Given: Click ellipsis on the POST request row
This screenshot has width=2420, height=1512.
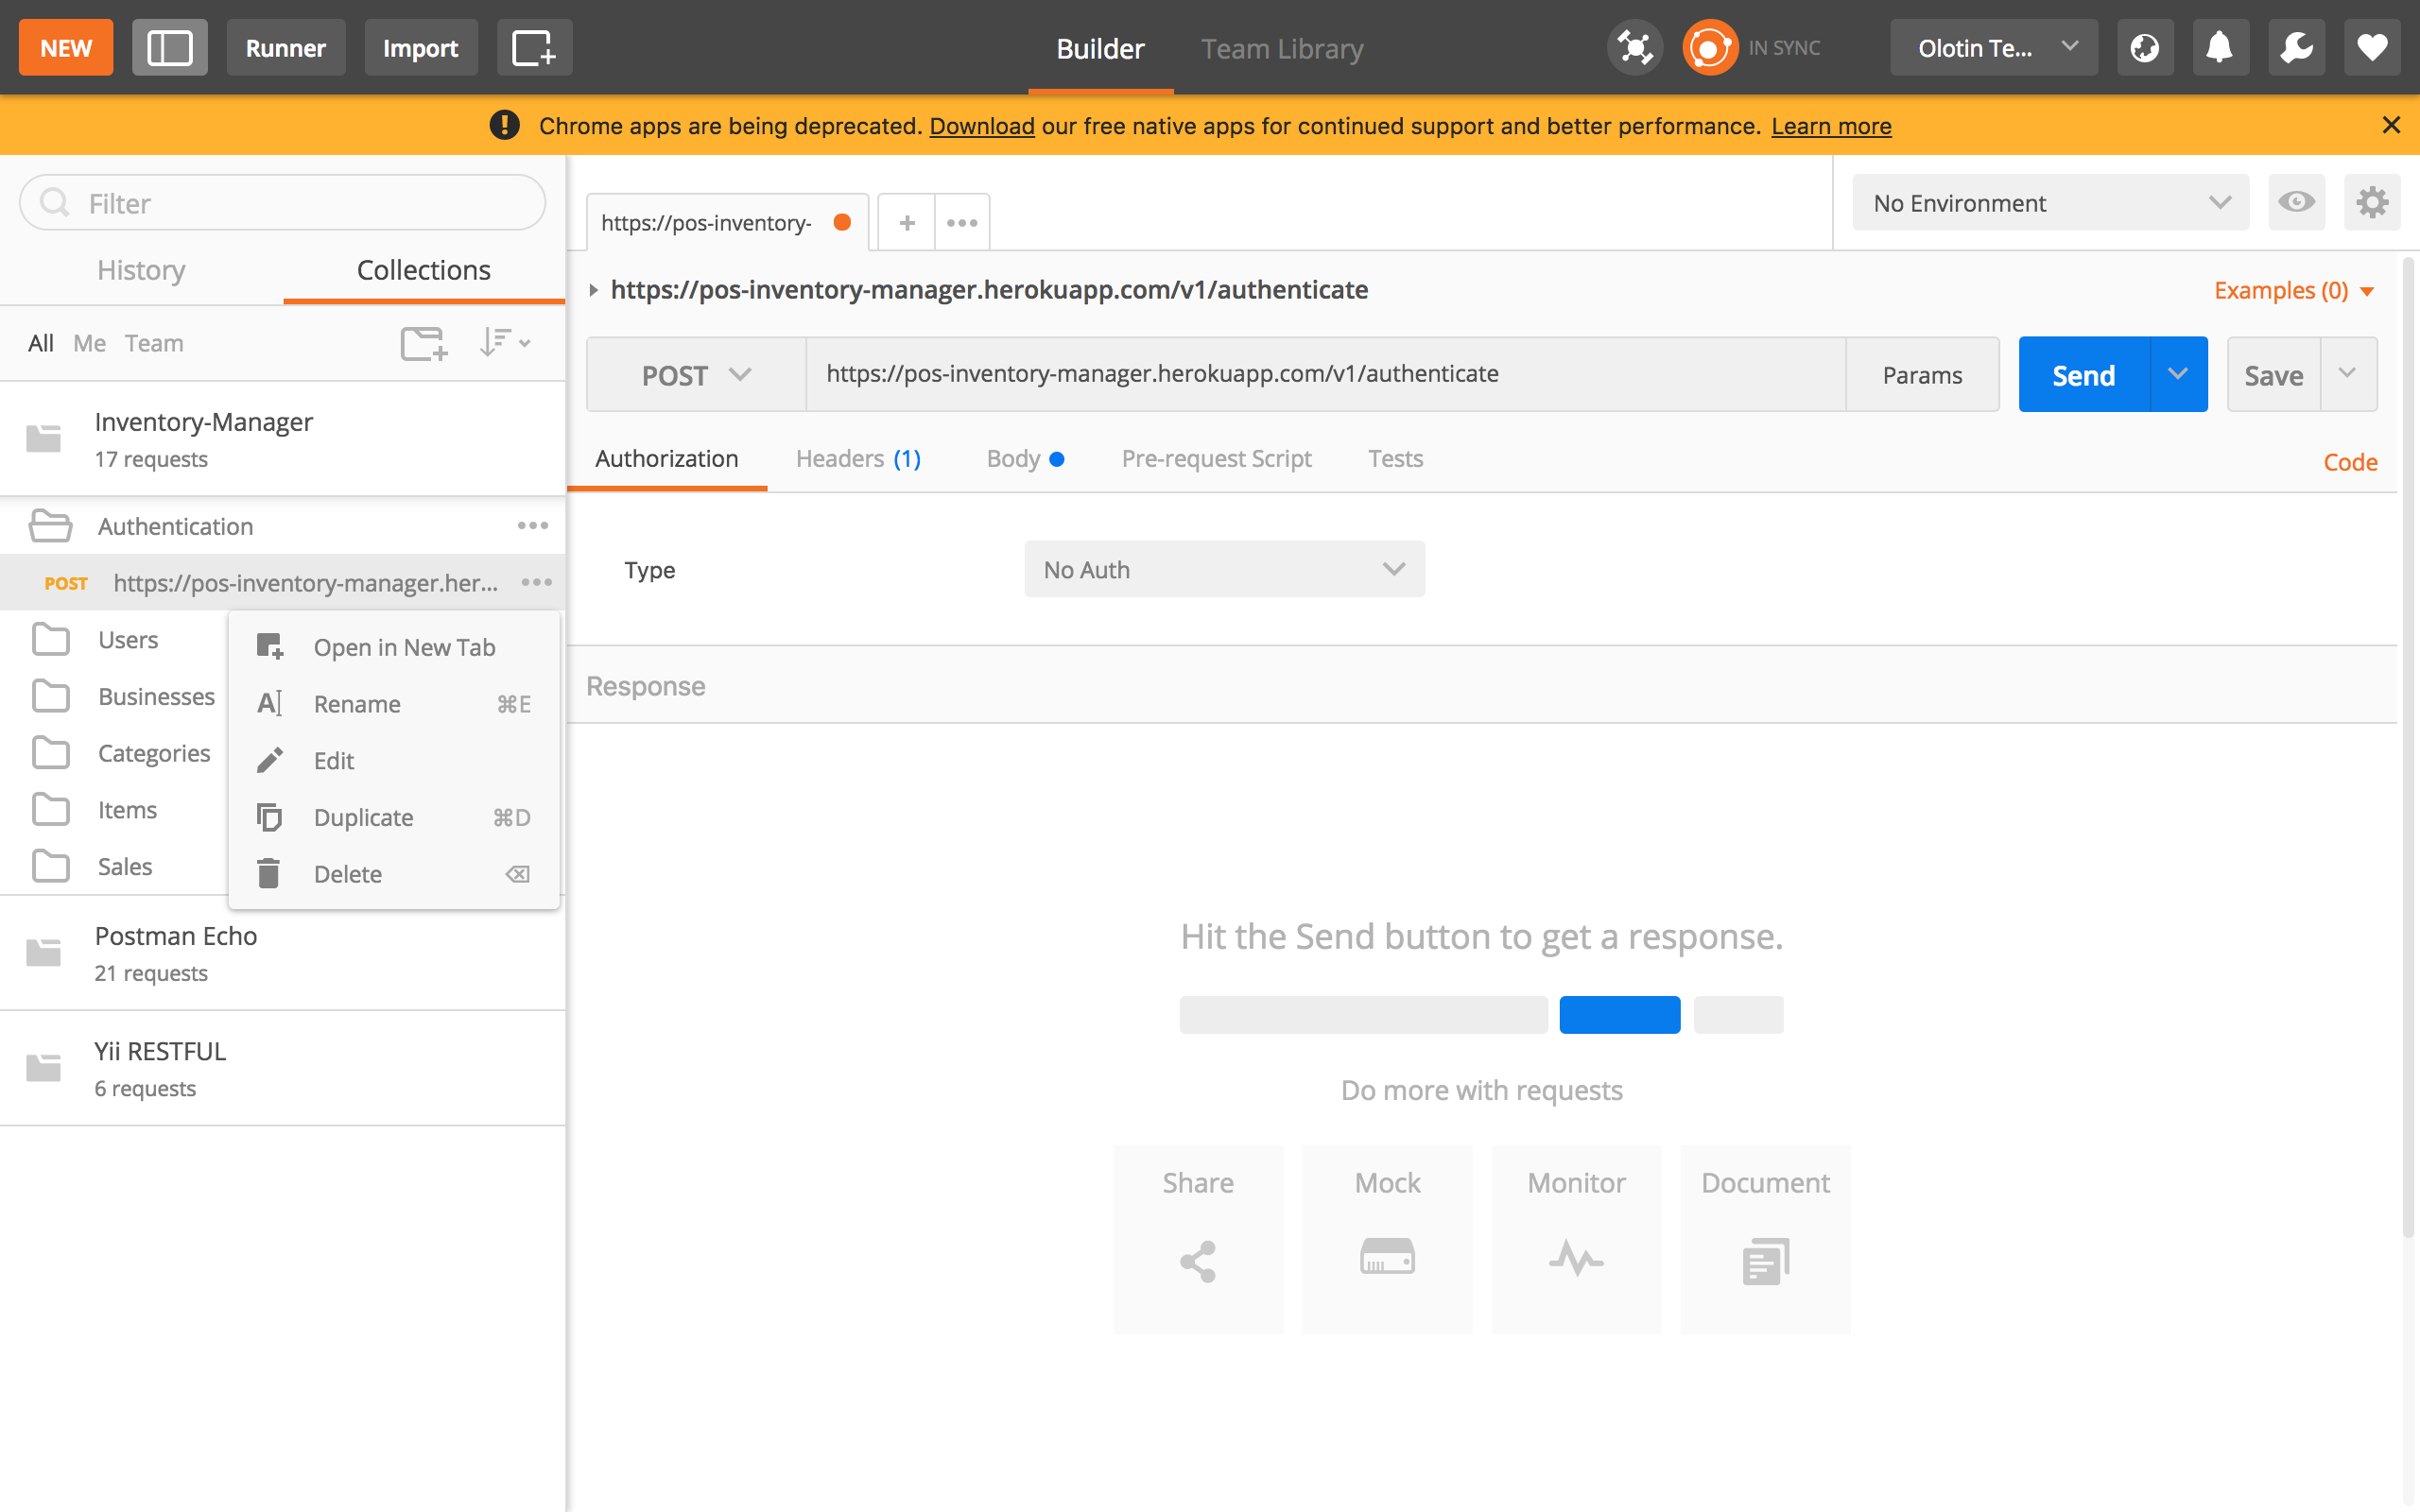Looking at the screenshot, I should point(537,582).
